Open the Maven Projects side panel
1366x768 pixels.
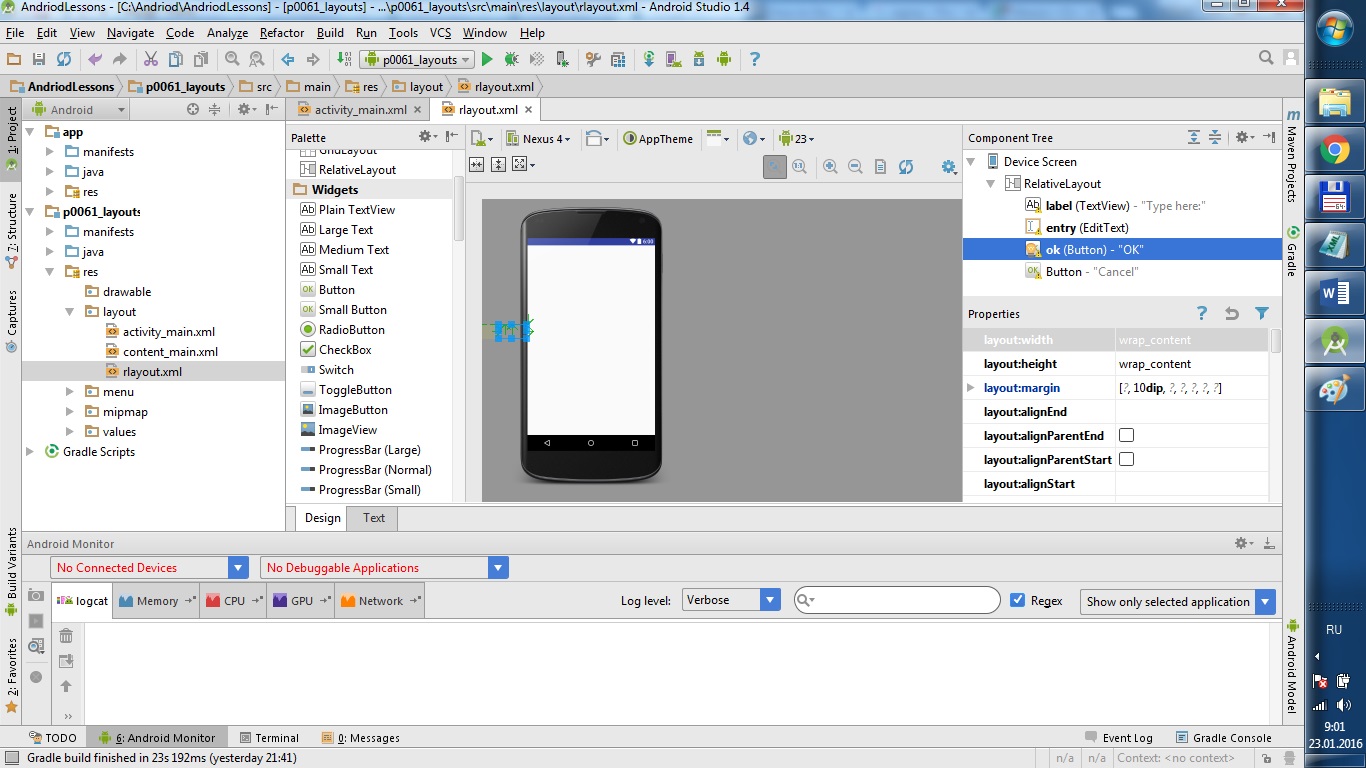(1292, 155)
